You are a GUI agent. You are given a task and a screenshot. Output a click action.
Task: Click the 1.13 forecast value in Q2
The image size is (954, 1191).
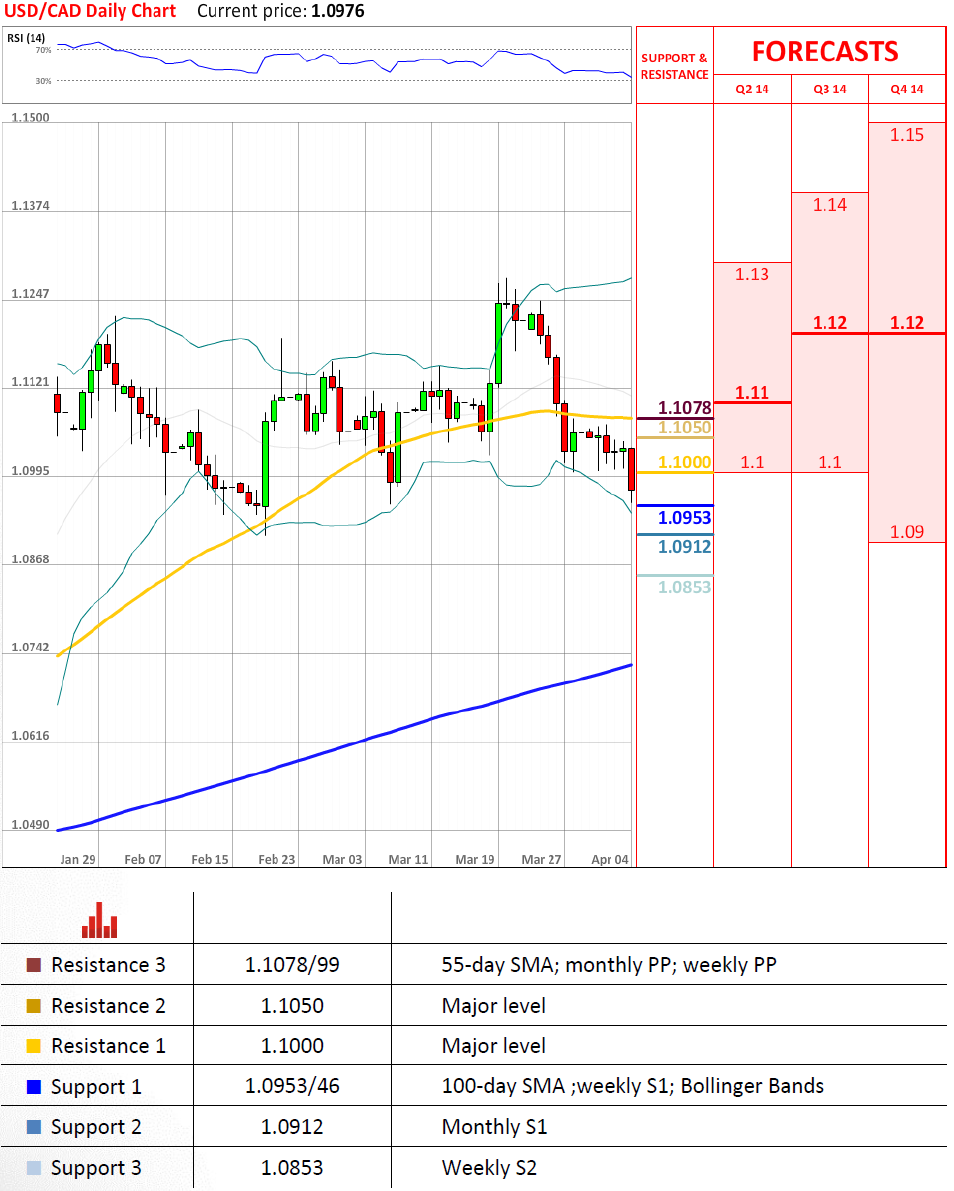(752, 274)
